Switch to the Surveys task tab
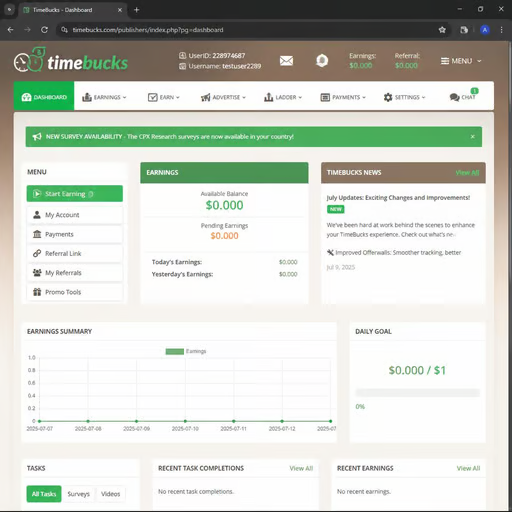 click(79, 494)
